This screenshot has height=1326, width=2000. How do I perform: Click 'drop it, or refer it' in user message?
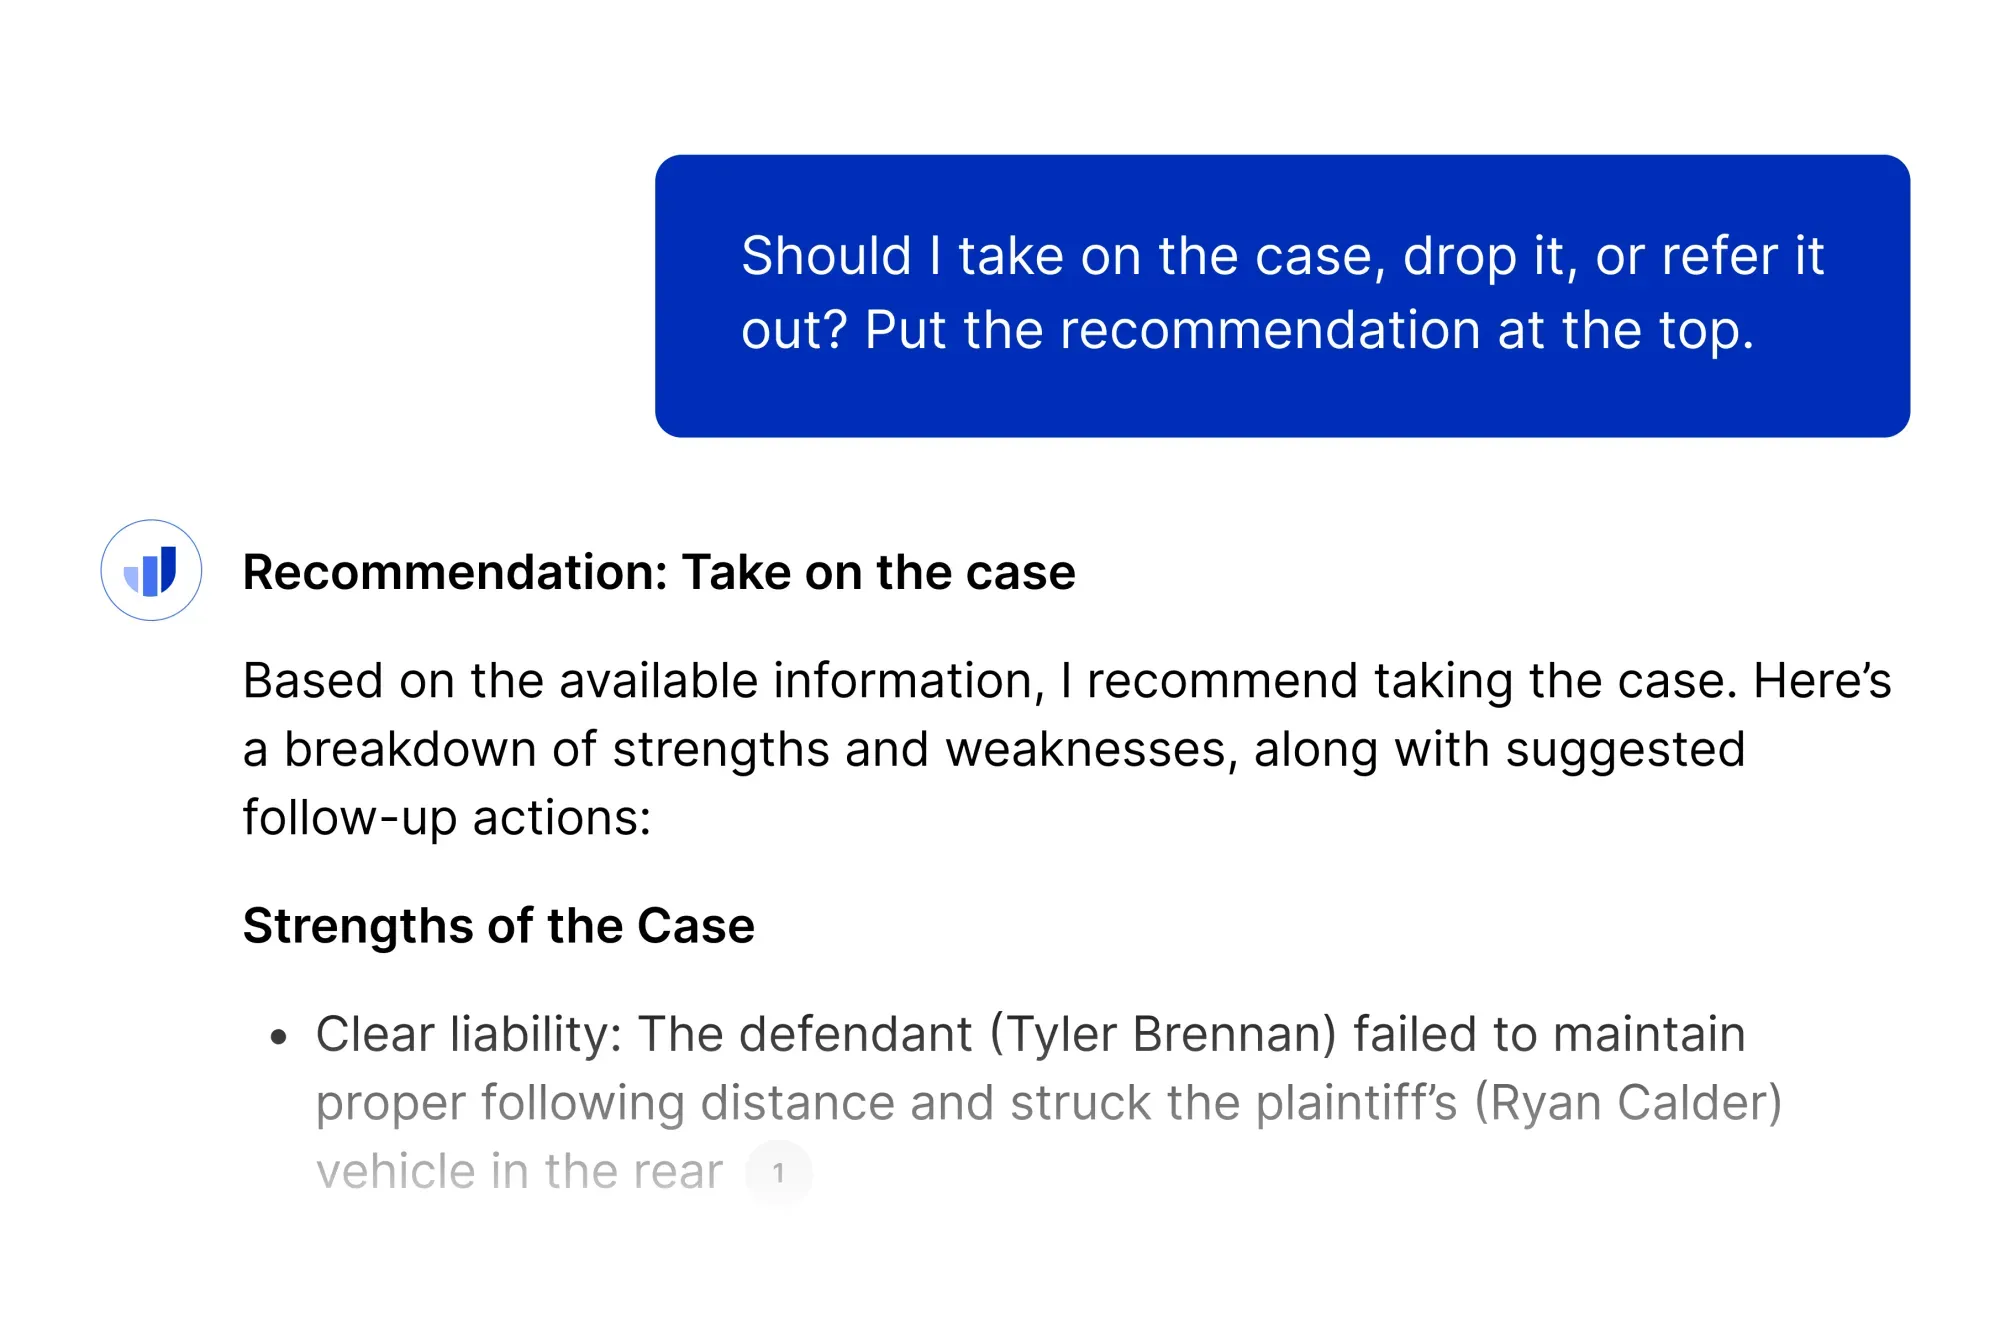point(1612,257)
